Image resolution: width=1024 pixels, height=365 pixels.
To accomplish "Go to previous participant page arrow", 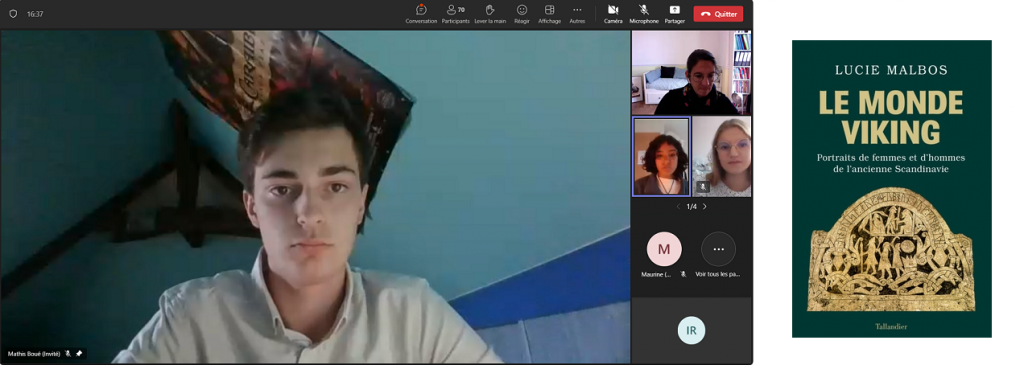I will tap(678, 206).
